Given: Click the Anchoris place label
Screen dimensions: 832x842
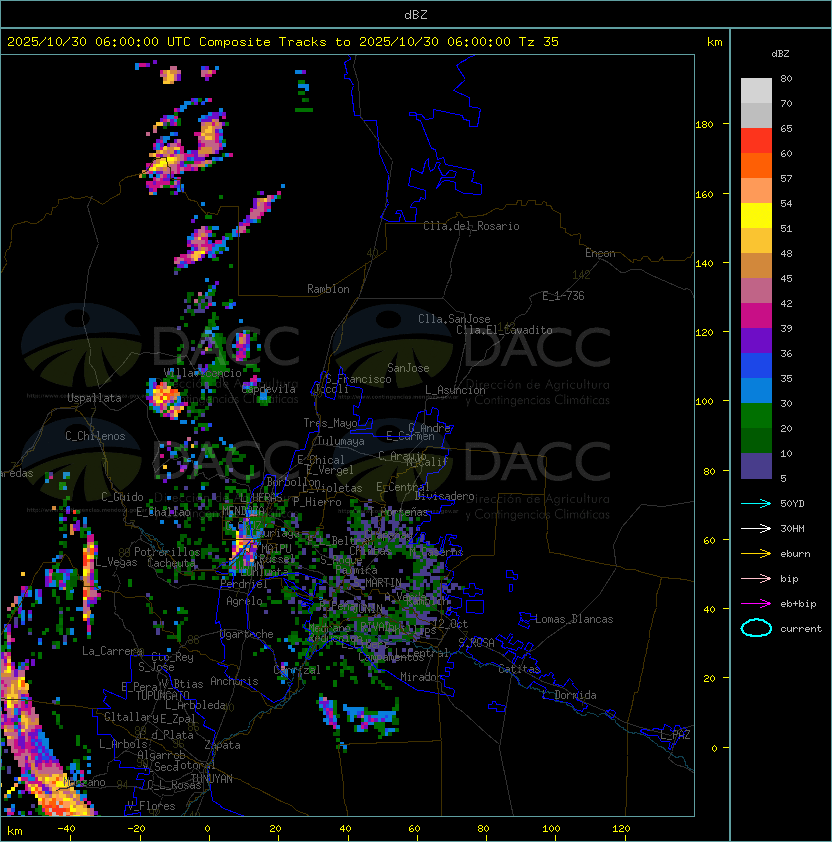Looking at the screenshot, I should click(x=234, y=681).
